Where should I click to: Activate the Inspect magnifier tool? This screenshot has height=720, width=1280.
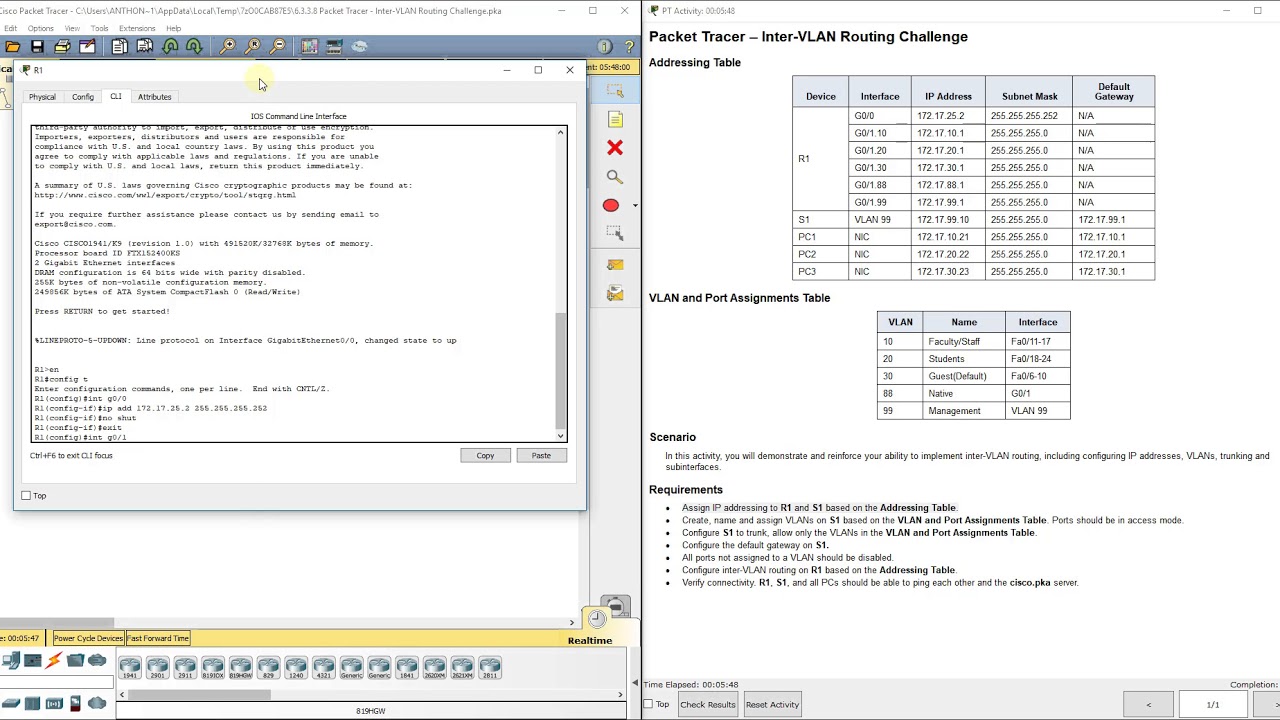point(615,177)
